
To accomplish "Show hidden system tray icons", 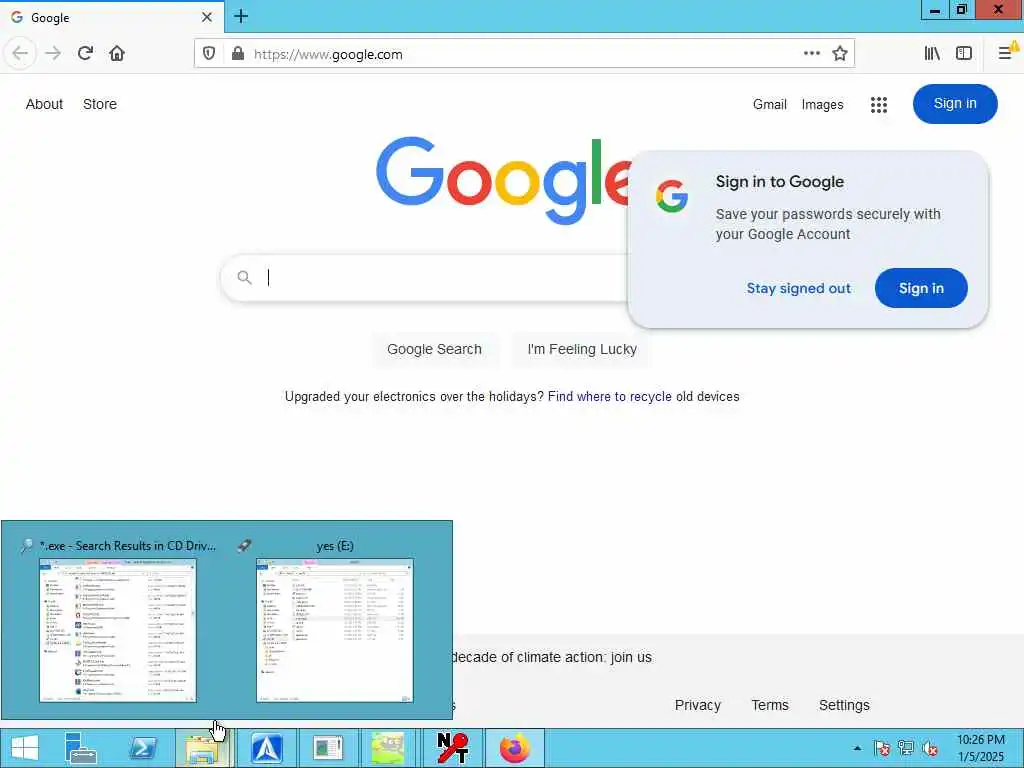I will tap(857, 748).
